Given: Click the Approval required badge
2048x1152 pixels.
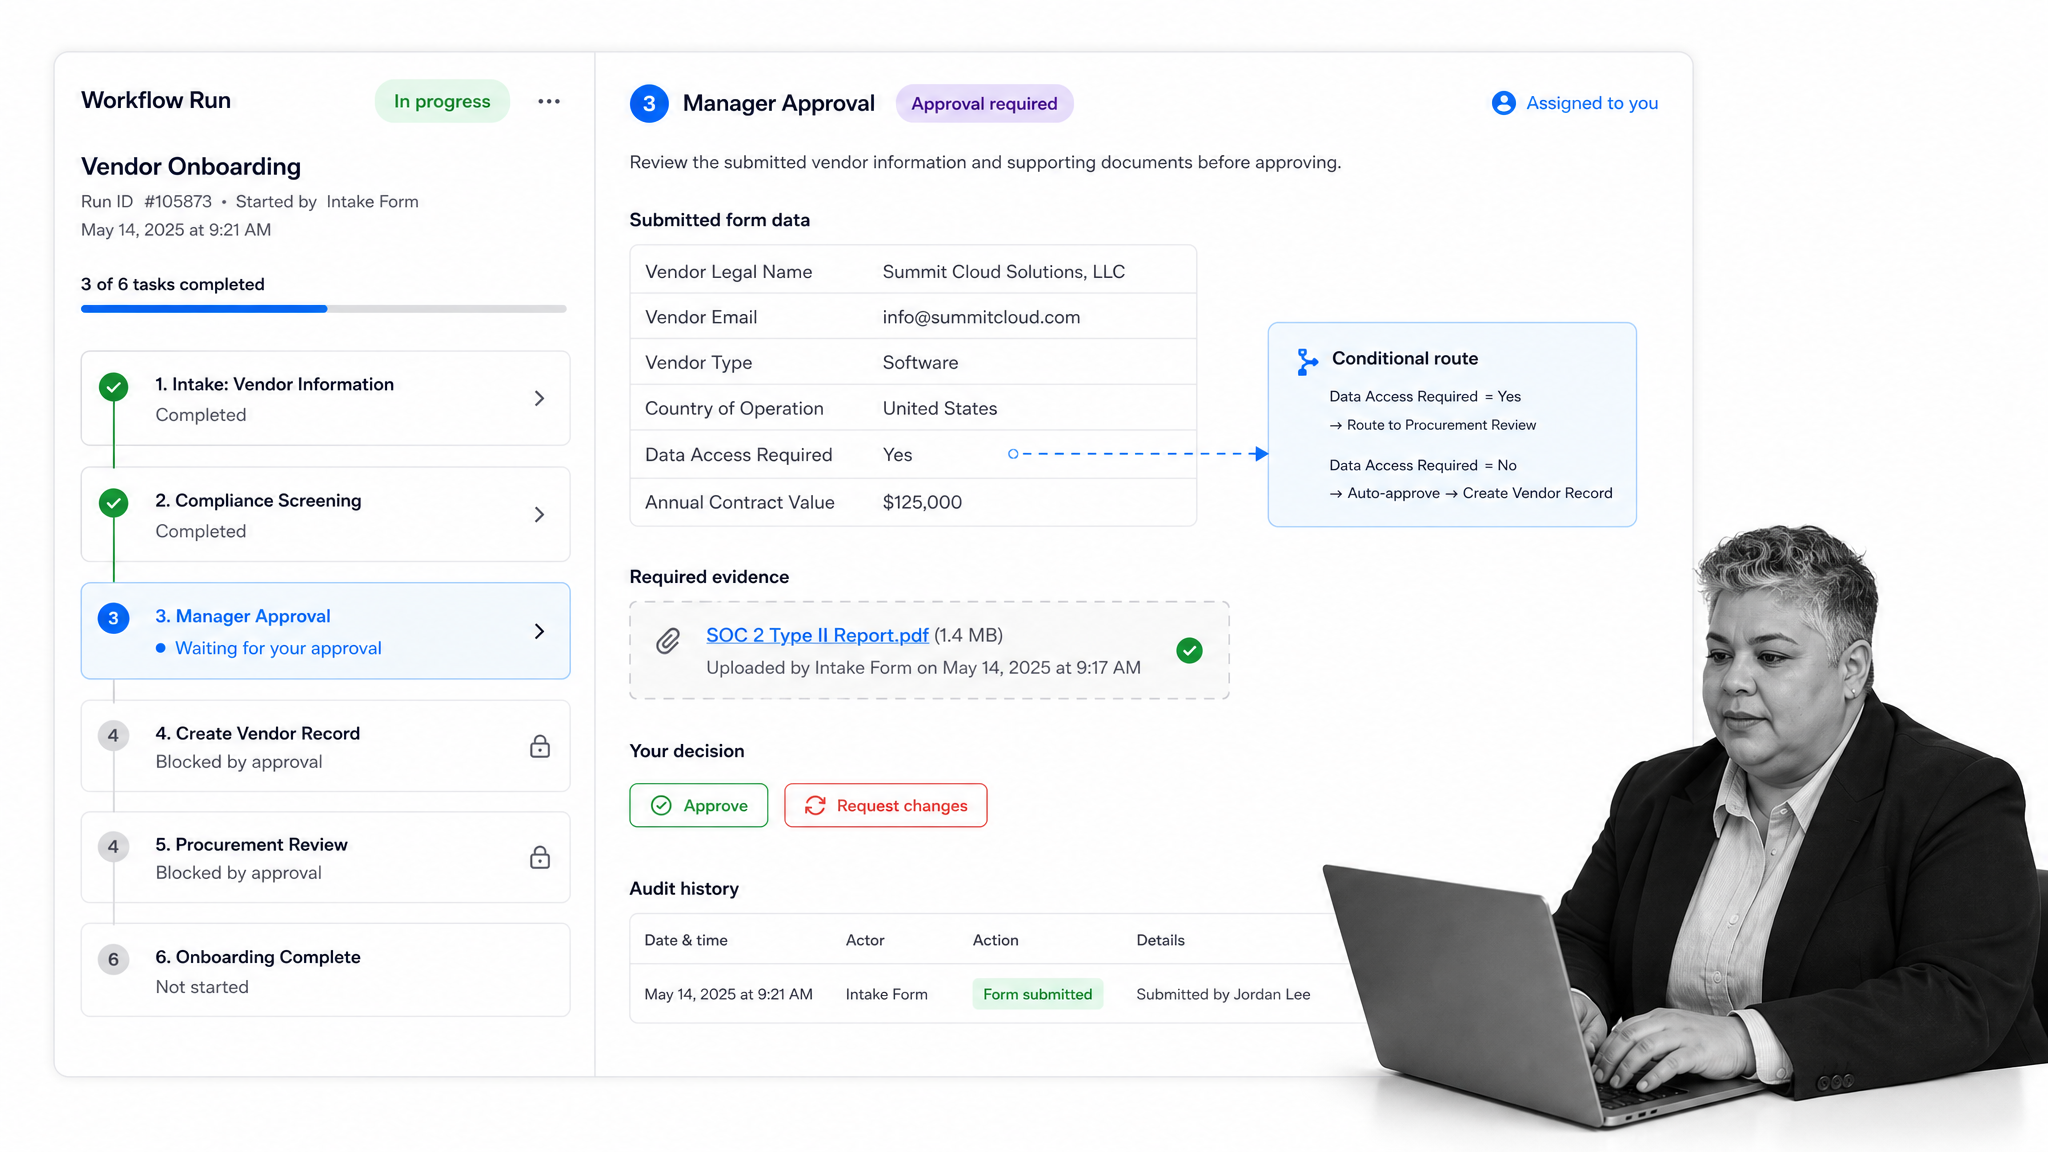Looking at the screenshot, I should click(984, 104).
